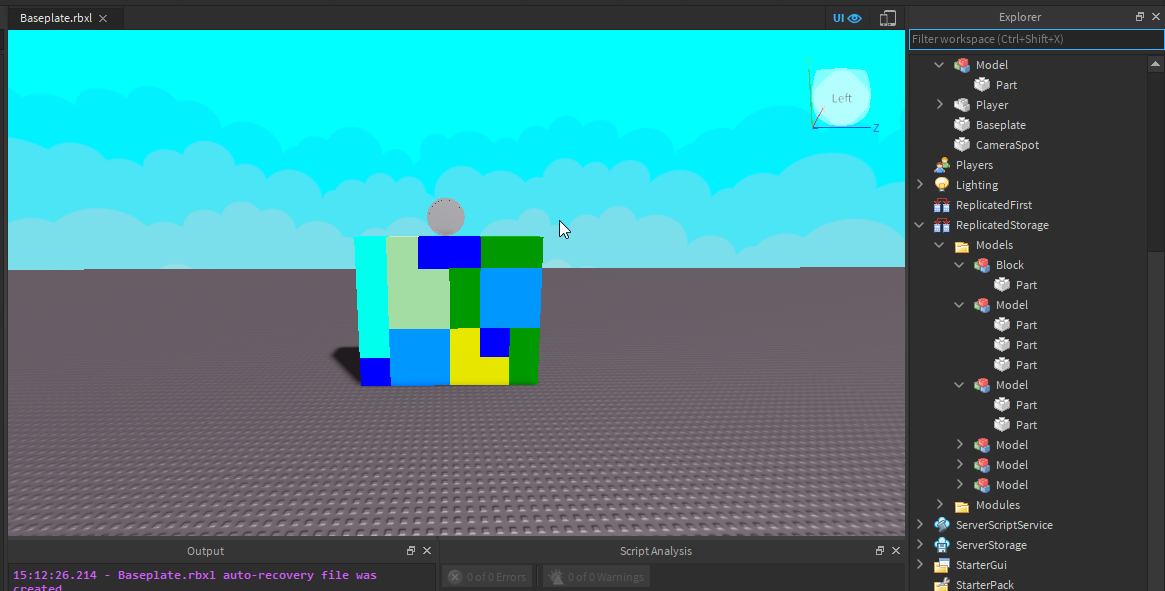Switch to the Baseplate.rbxl tab
Image resolution: width=1165 pixels, height=591 pixels.
point(58,17)
